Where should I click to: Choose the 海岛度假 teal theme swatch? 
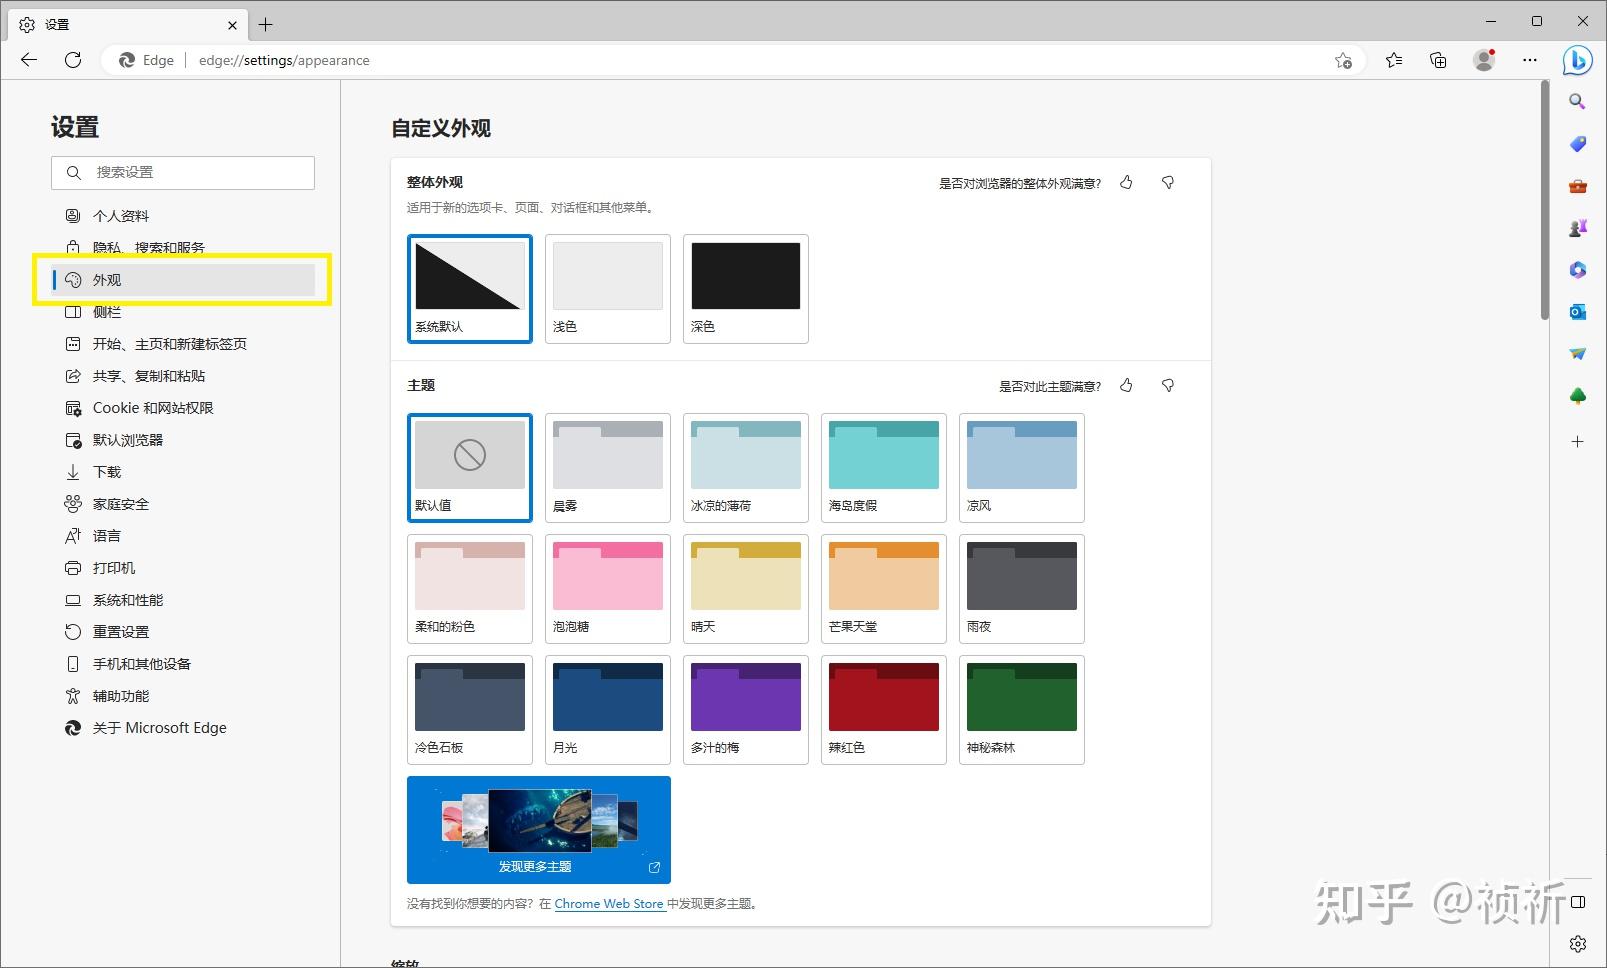coord(884,468)
